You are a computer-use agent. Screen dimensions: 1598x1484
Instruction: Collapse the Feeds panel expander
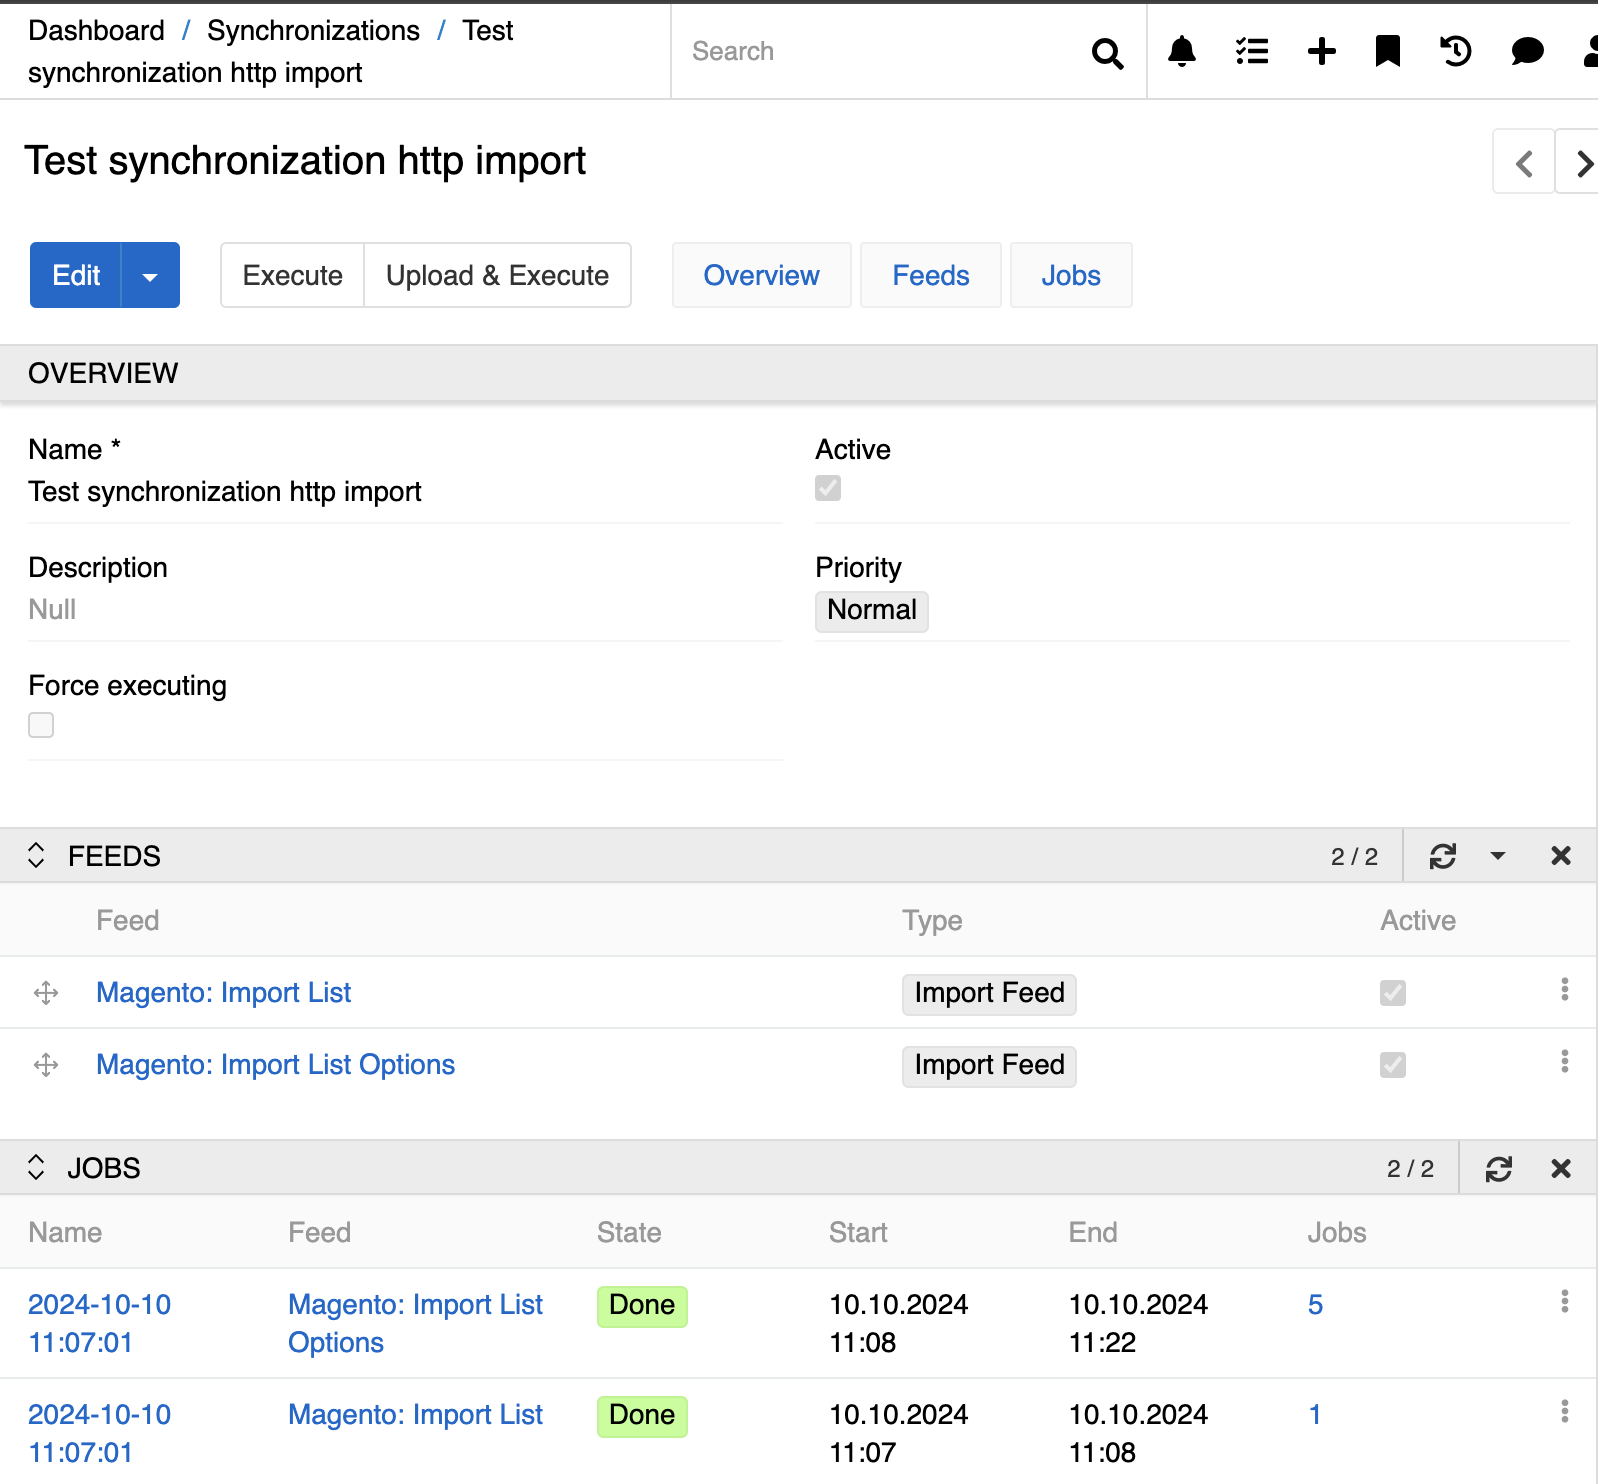(x=36, y=856)
